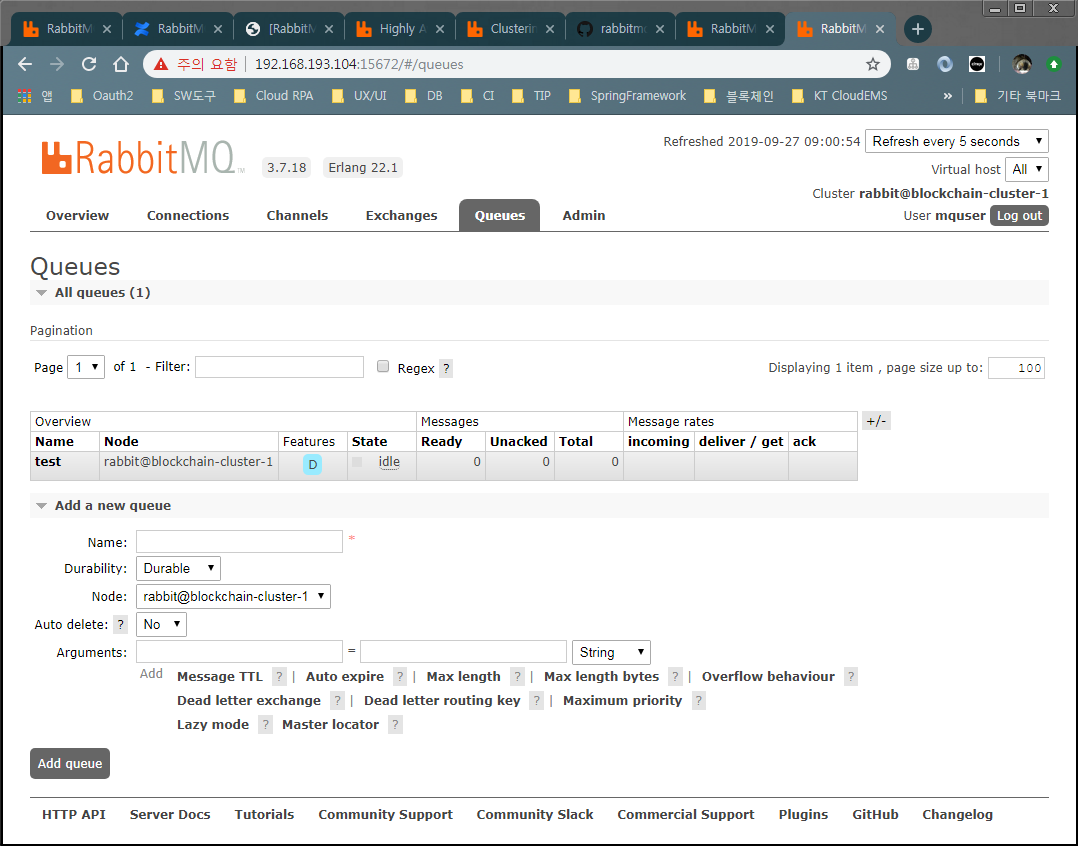Switch to the Channels tab
The height and width of the screenshot is (846, 1078).
click(x=297, y=216)
